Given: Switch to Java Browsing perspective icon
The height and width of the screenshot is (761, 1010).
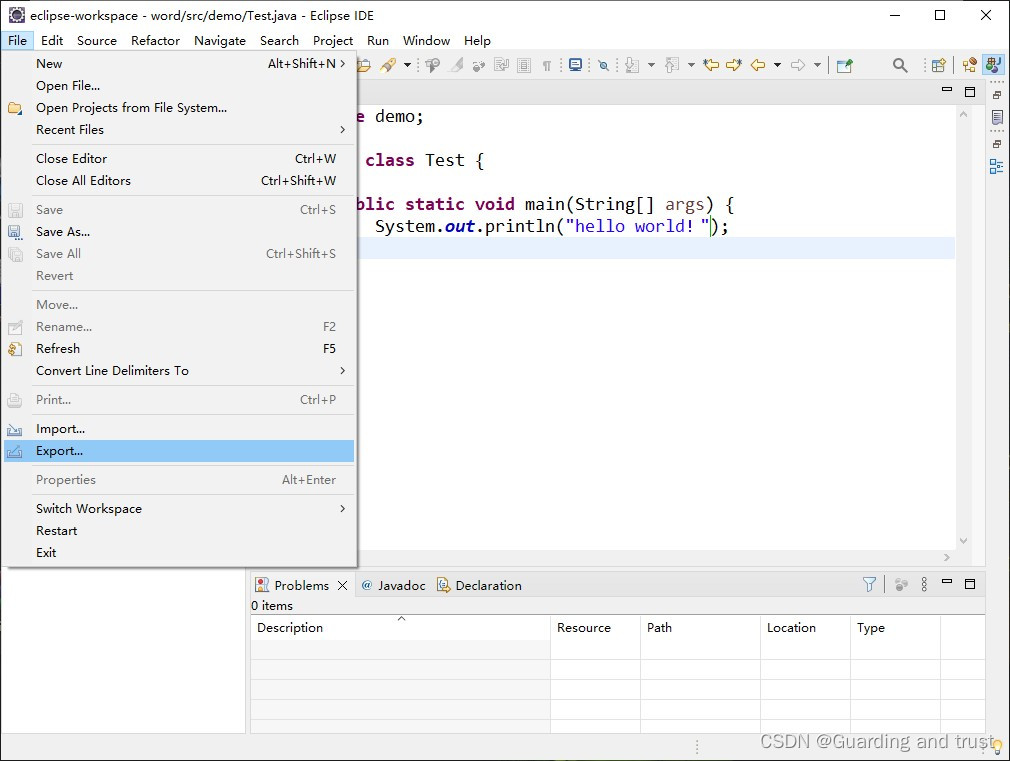Looking at the screenshot, I should [x=969, y=65].
